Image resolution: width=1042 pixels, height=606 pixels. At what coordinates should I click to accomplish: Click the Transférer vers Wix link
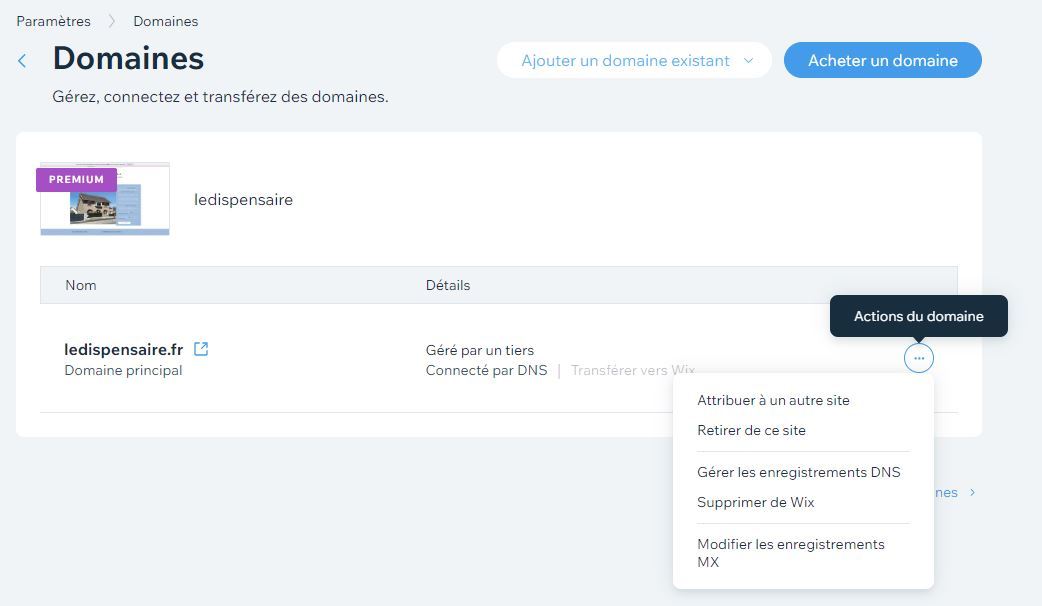click(632, 370)
